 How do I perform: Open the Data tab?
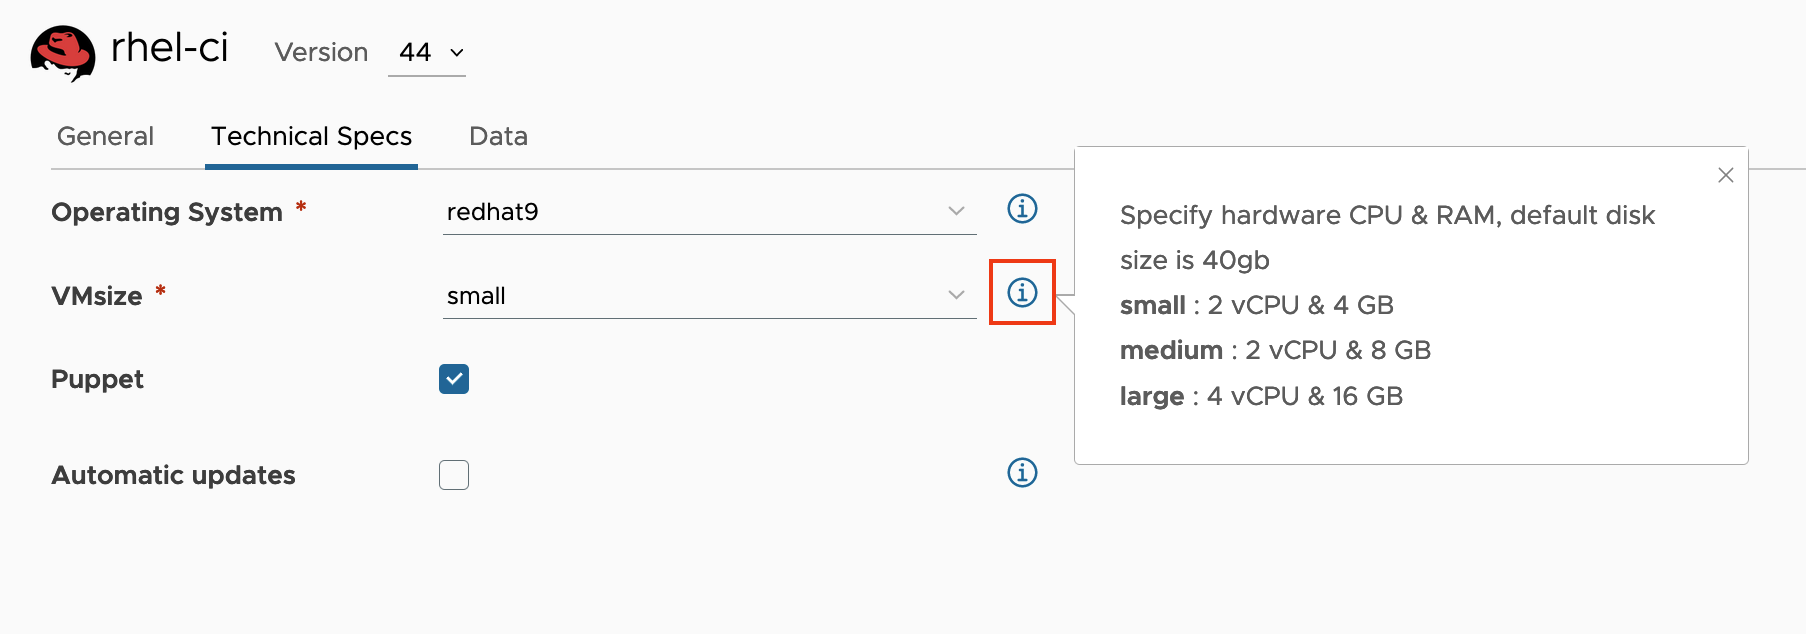[498, 136]
